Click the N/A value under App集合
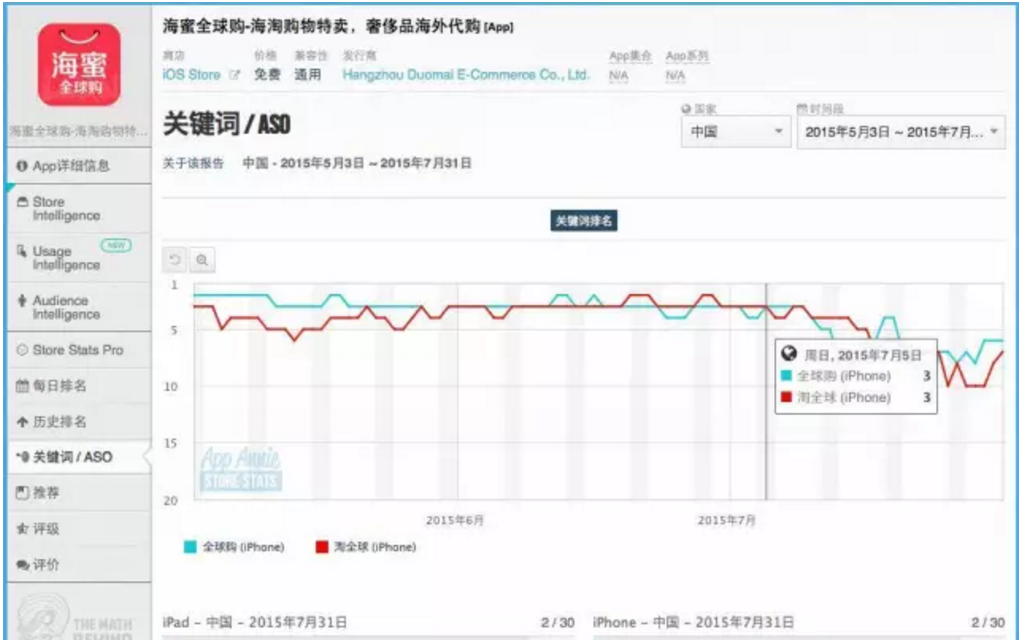The image size is (1026, 640). coord(618,76)
